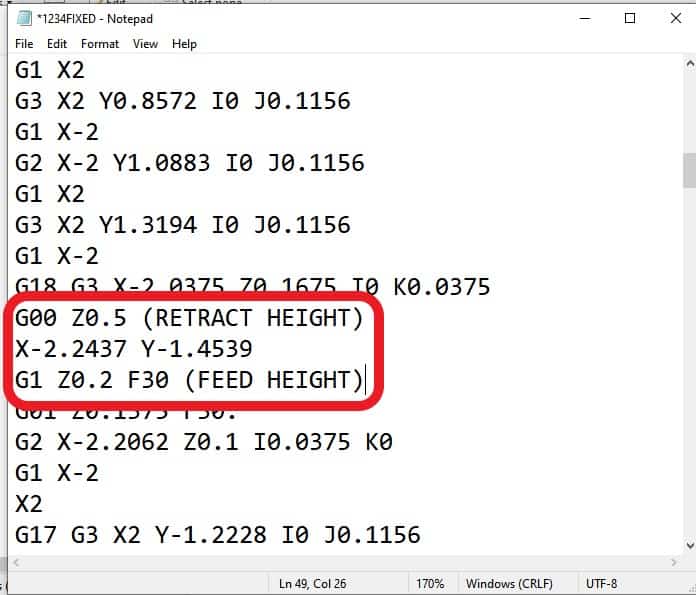Click the line 'G1 Z0.2 F30 (FEED HEIGHT)'

coord(189,380)
